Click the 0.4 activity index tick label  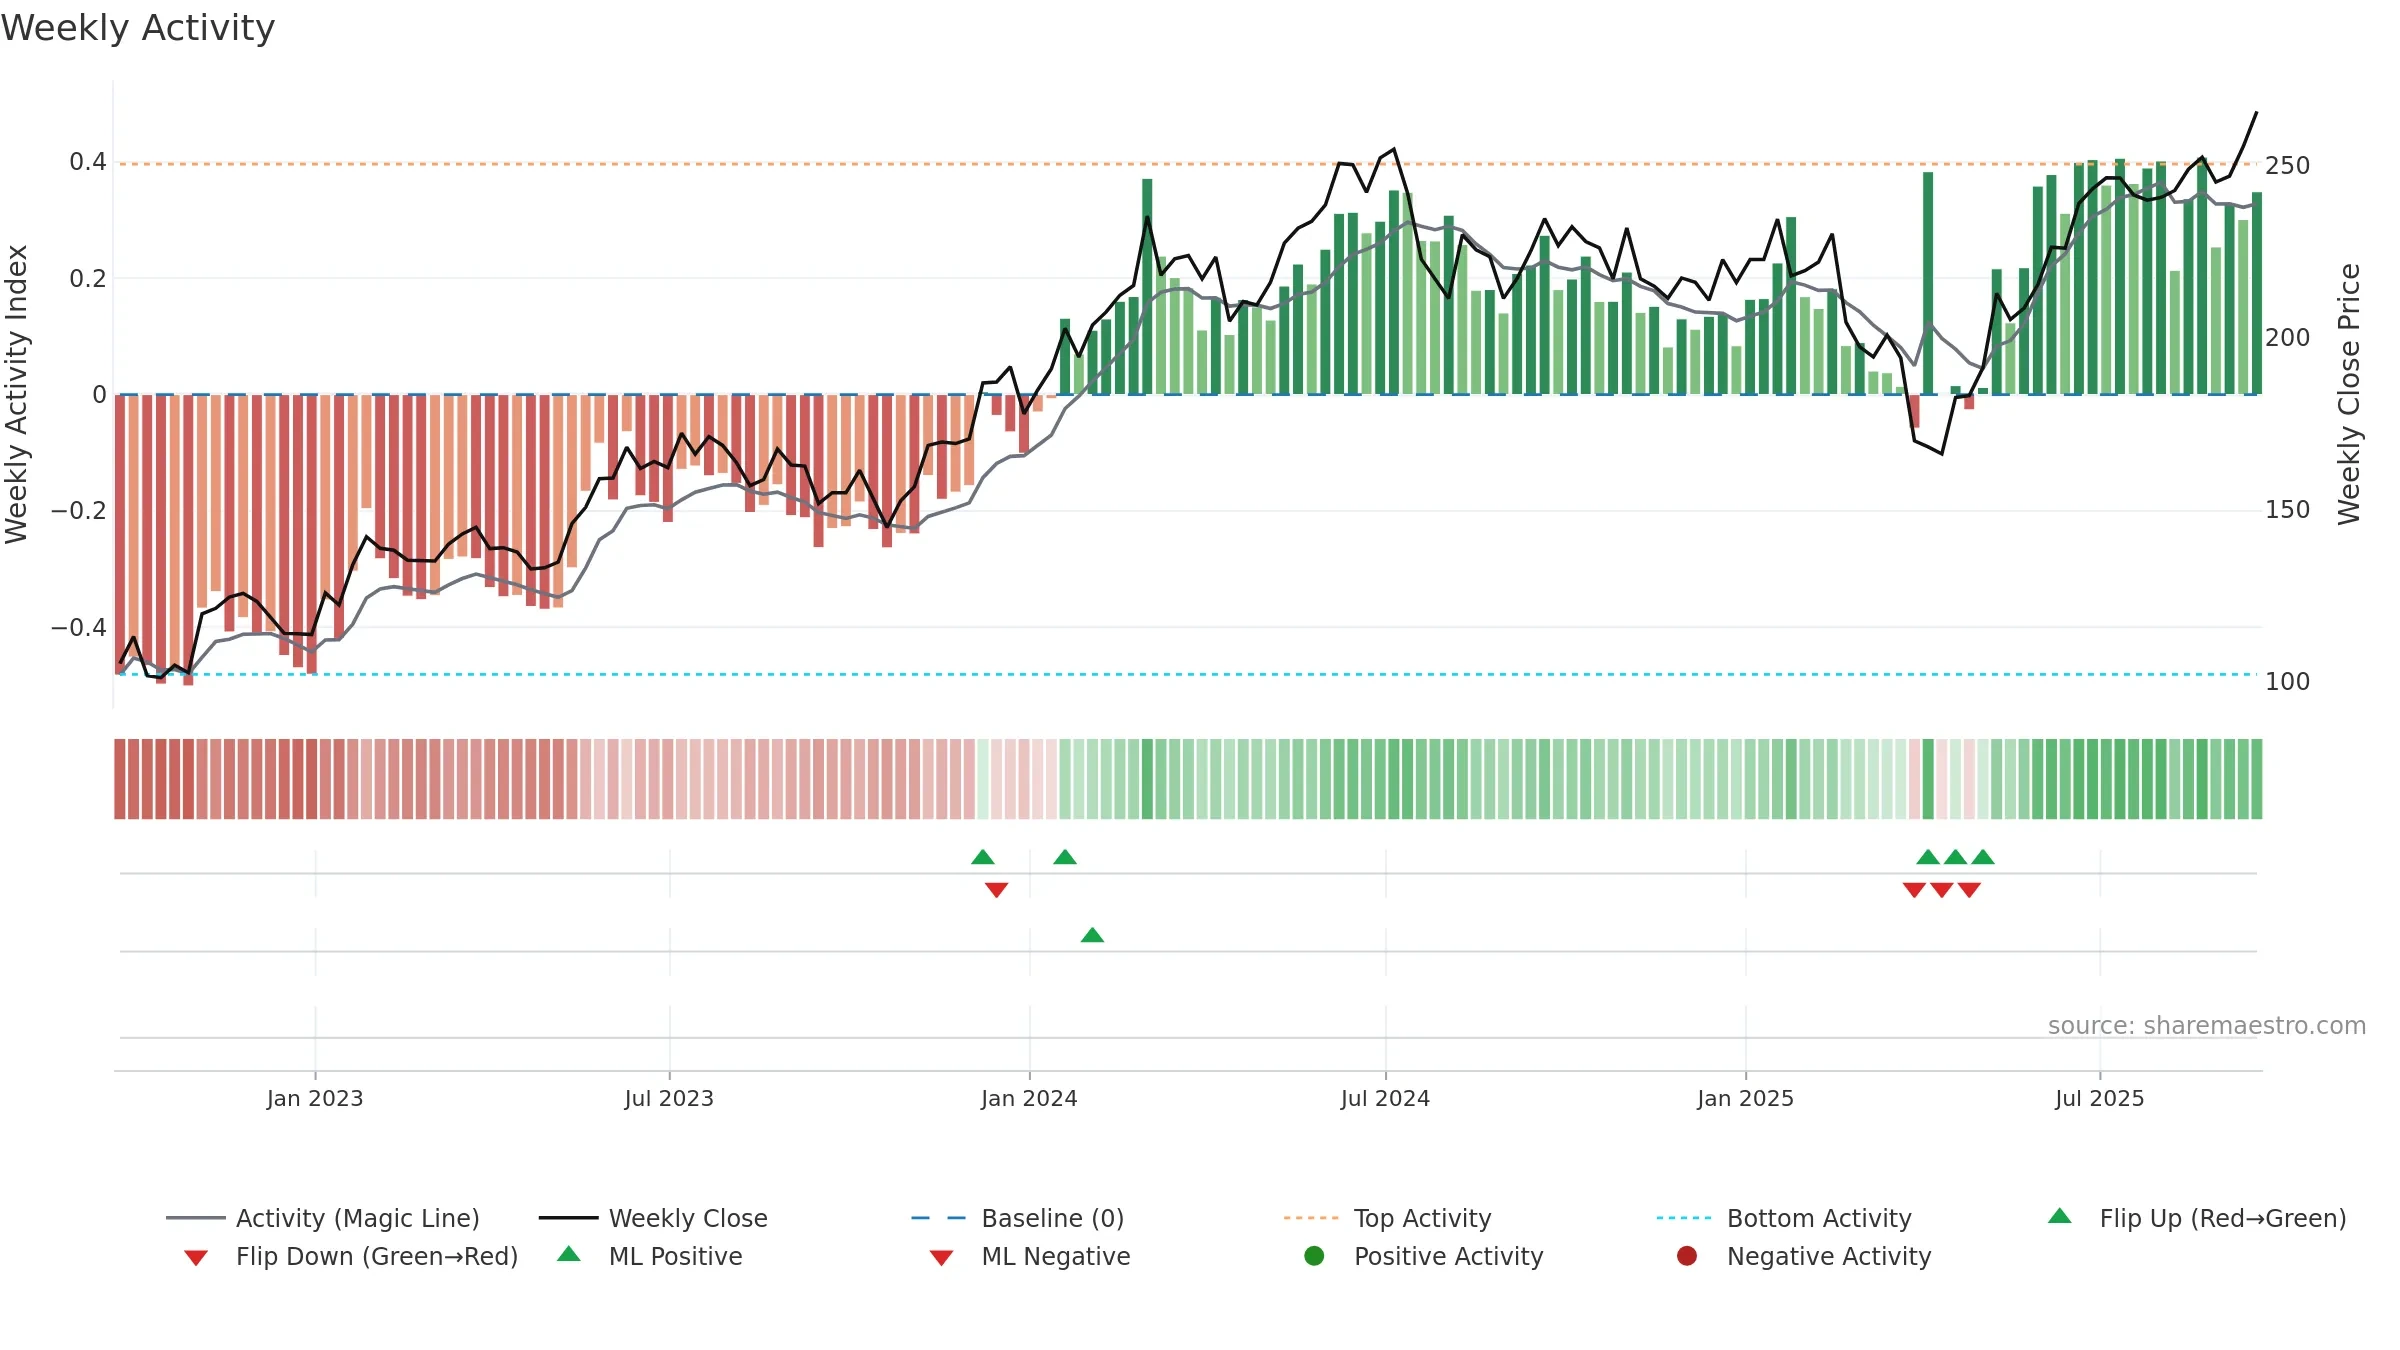(88, 162)
